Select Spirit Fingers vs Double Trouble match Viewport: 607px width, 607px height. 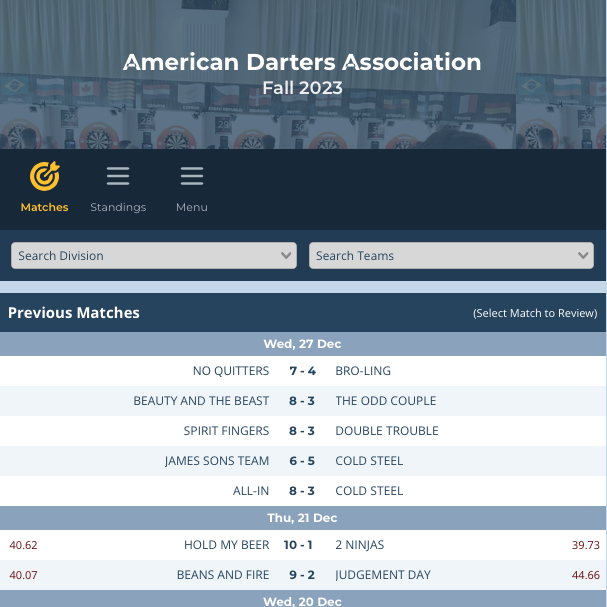point(302,431)
